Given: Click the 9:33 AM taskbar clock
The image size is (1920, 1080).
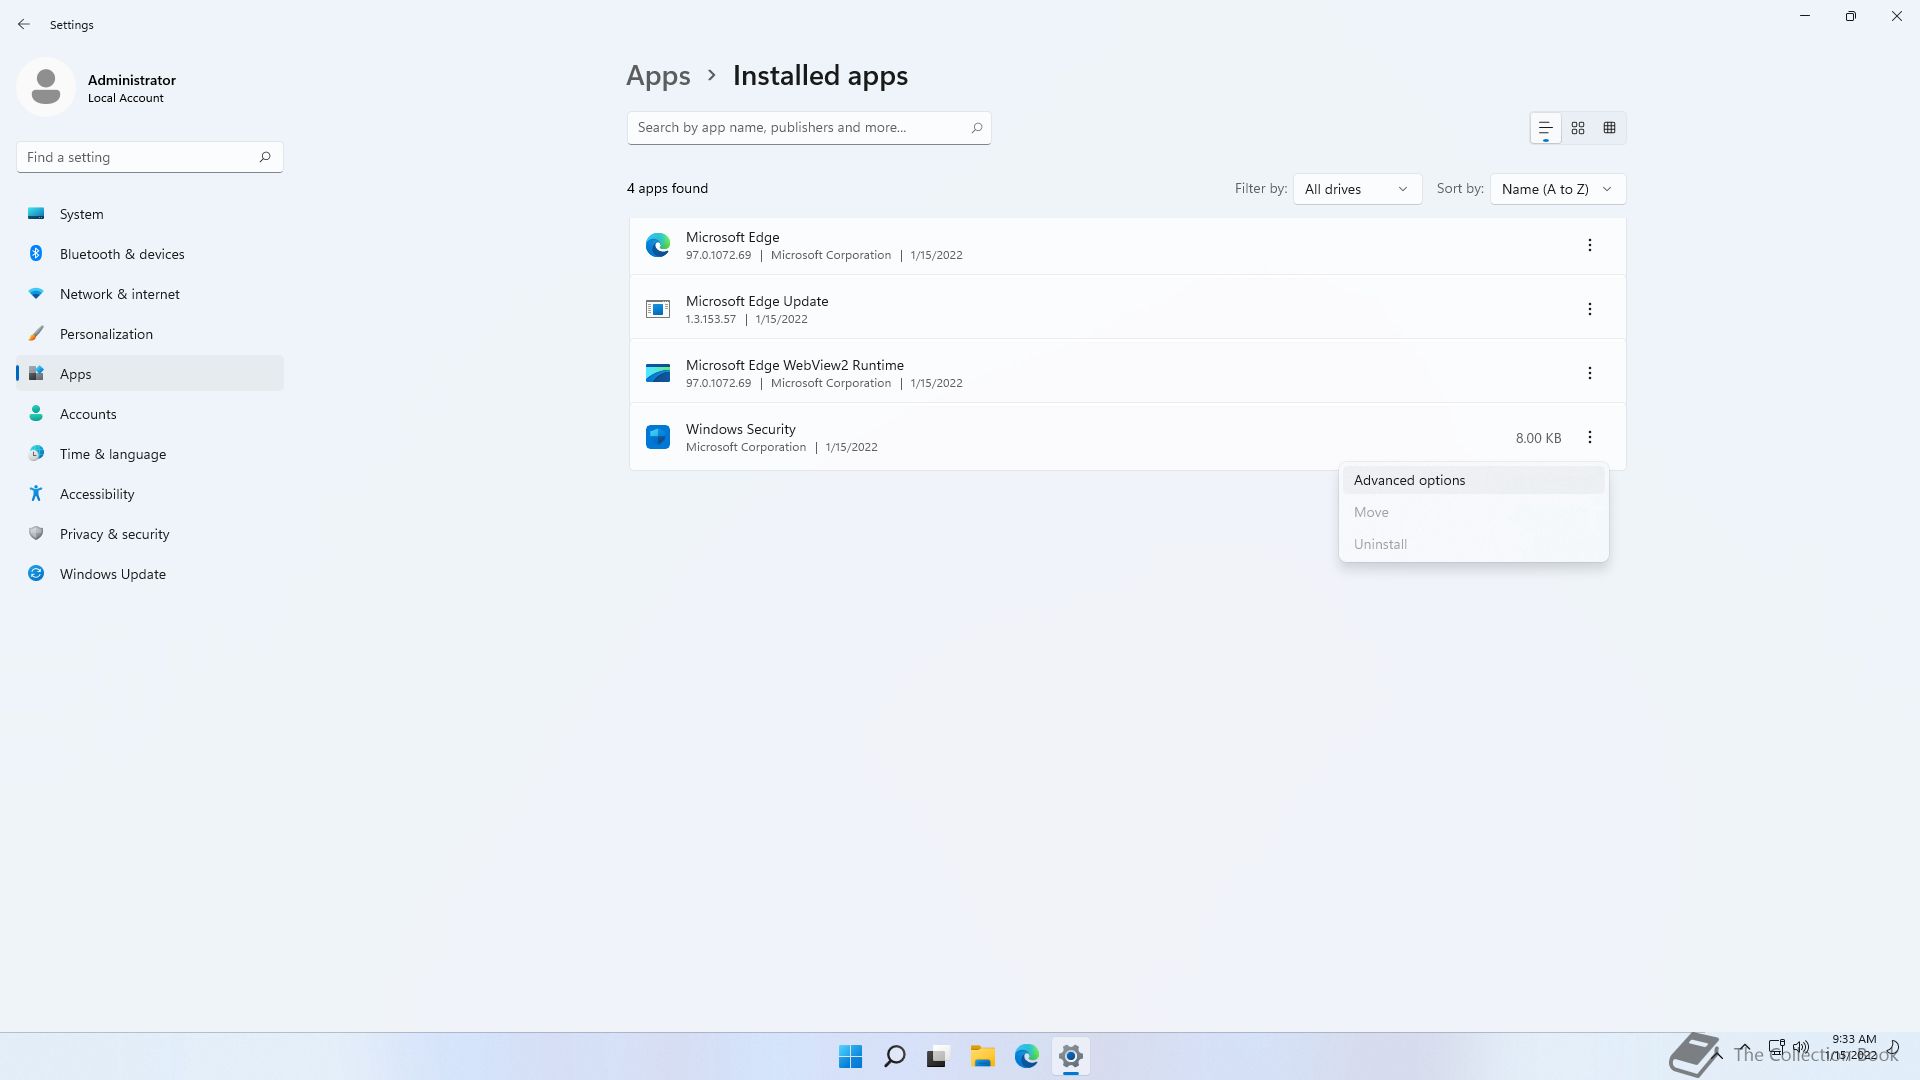Looking at the screenshot, I should pos(1854,1039).
